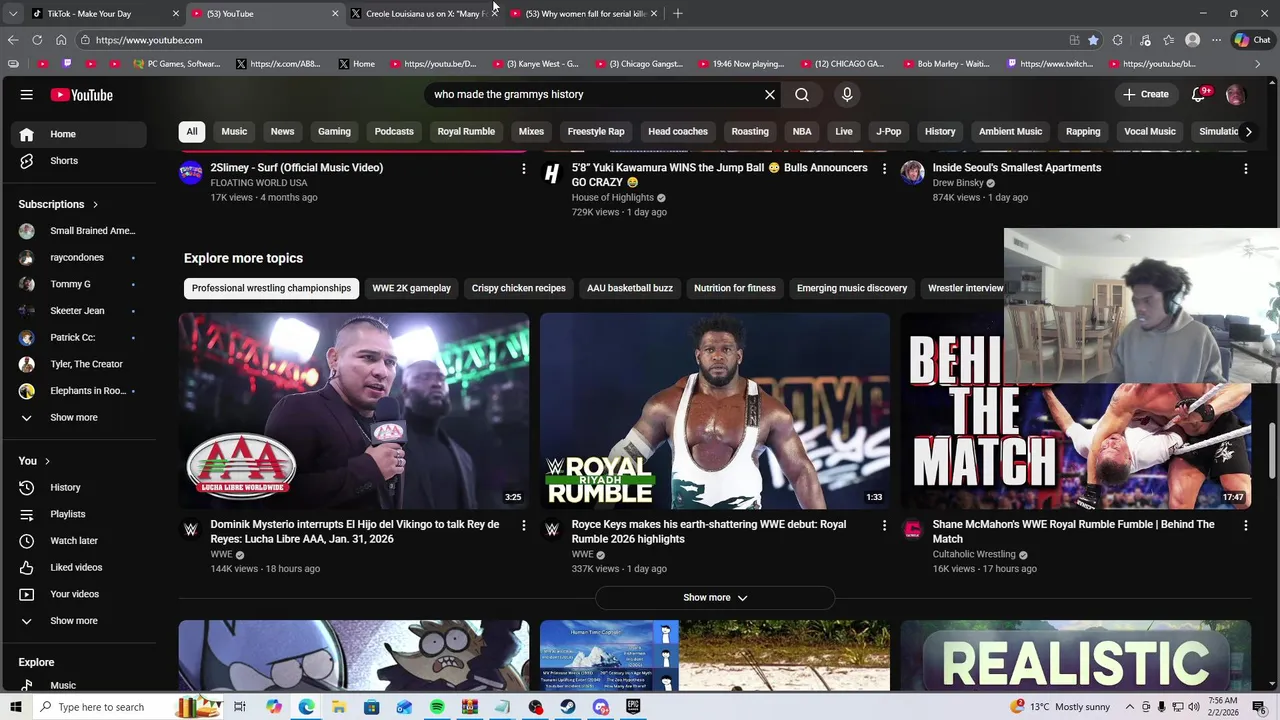Image resolution: width=1280 pixels, height=720 pixels.
Task: Expand the Subscriptions section chevron
Action: pos(95,204)
